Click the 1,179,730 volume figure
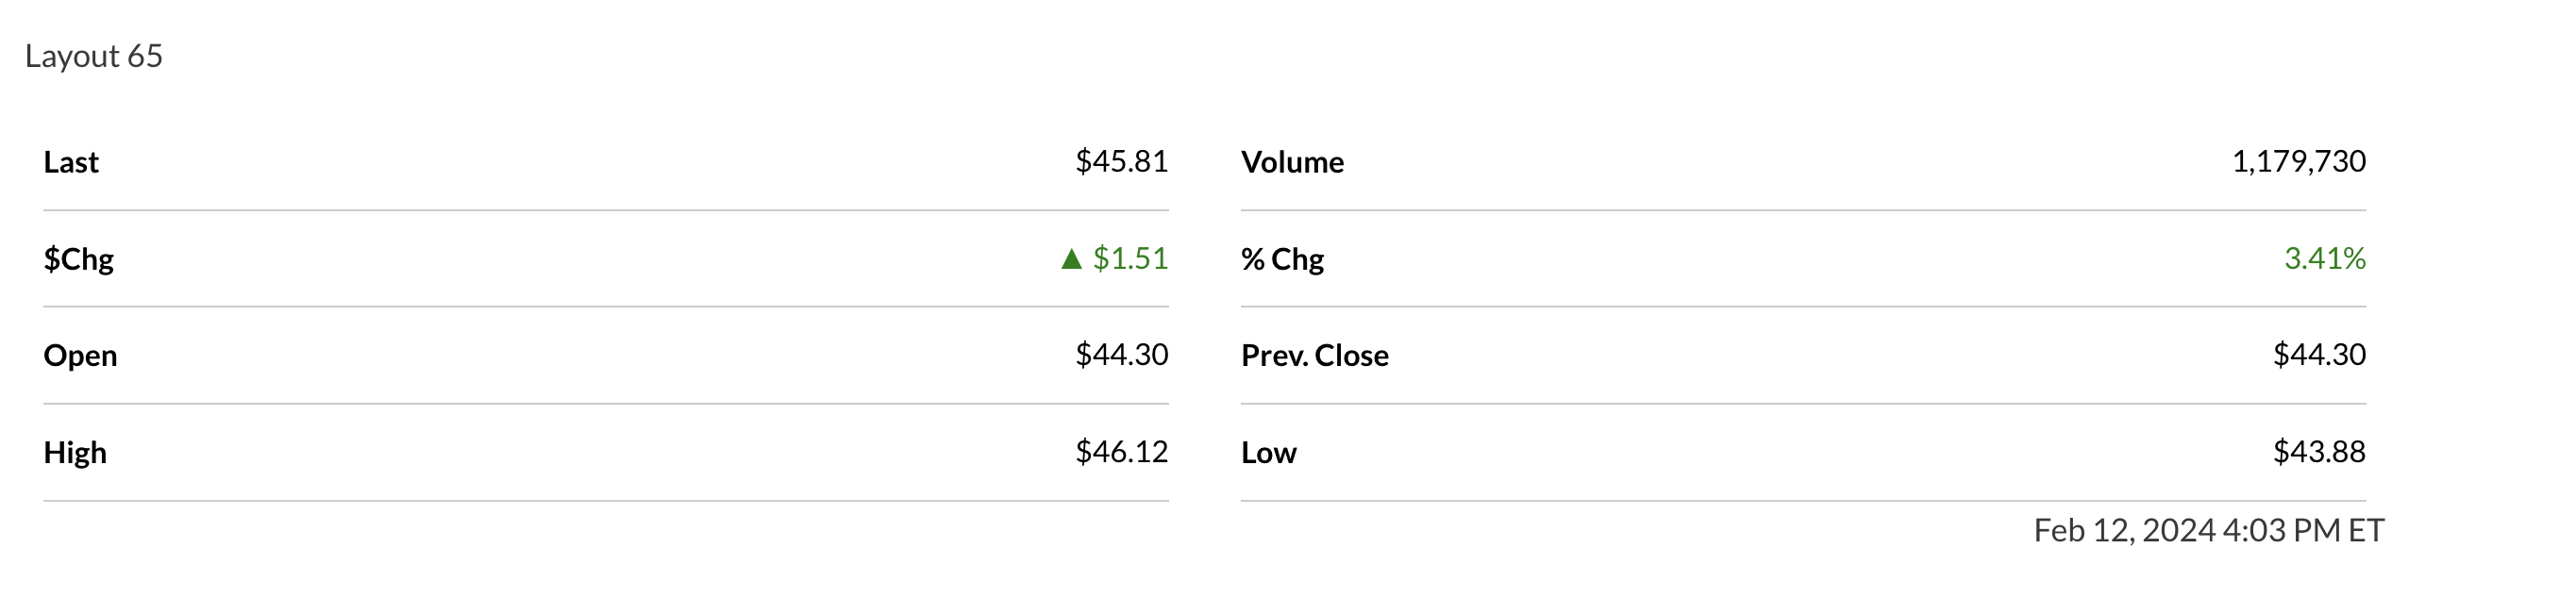Image resolution: width=2576 pixels, height=598 pixels. click(x=2298, y=161)
